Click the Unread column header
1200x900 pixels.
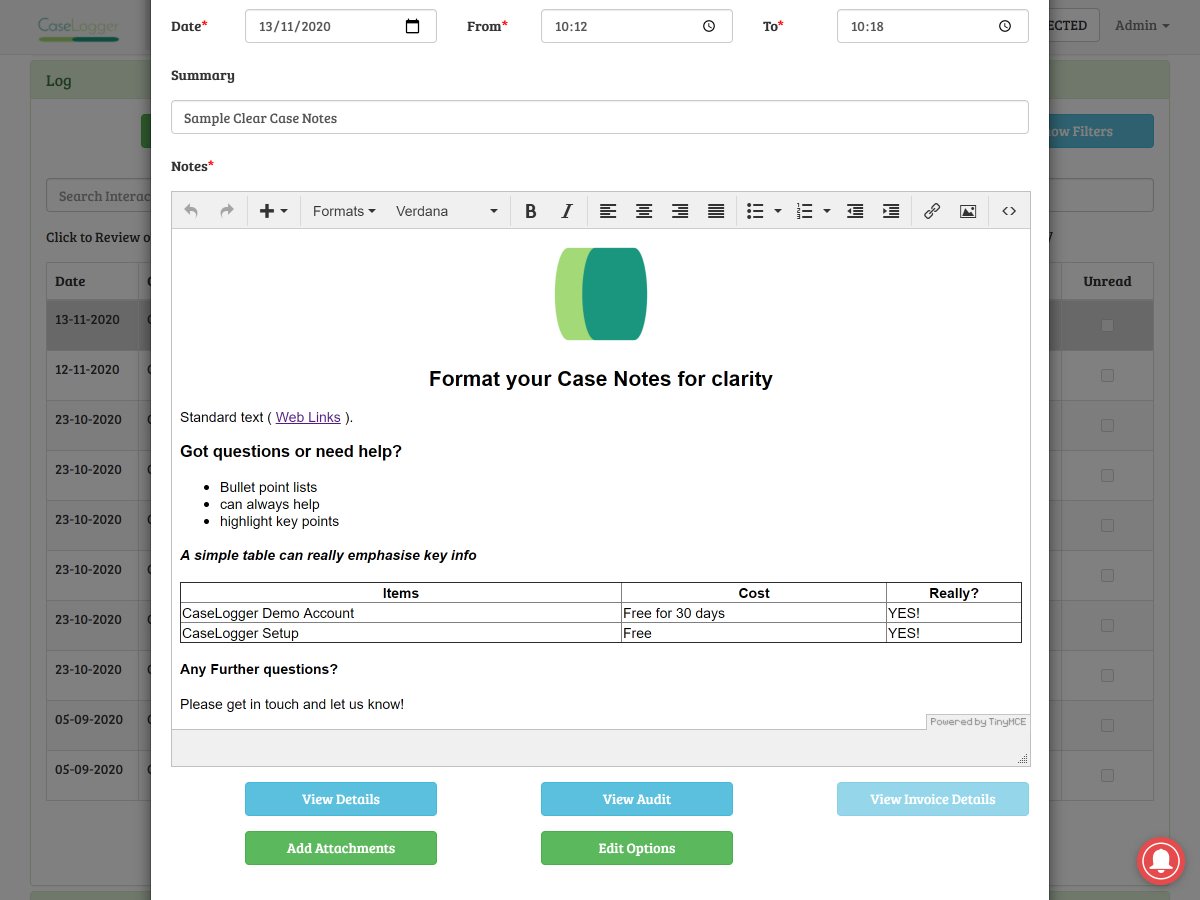[1107, 281]
